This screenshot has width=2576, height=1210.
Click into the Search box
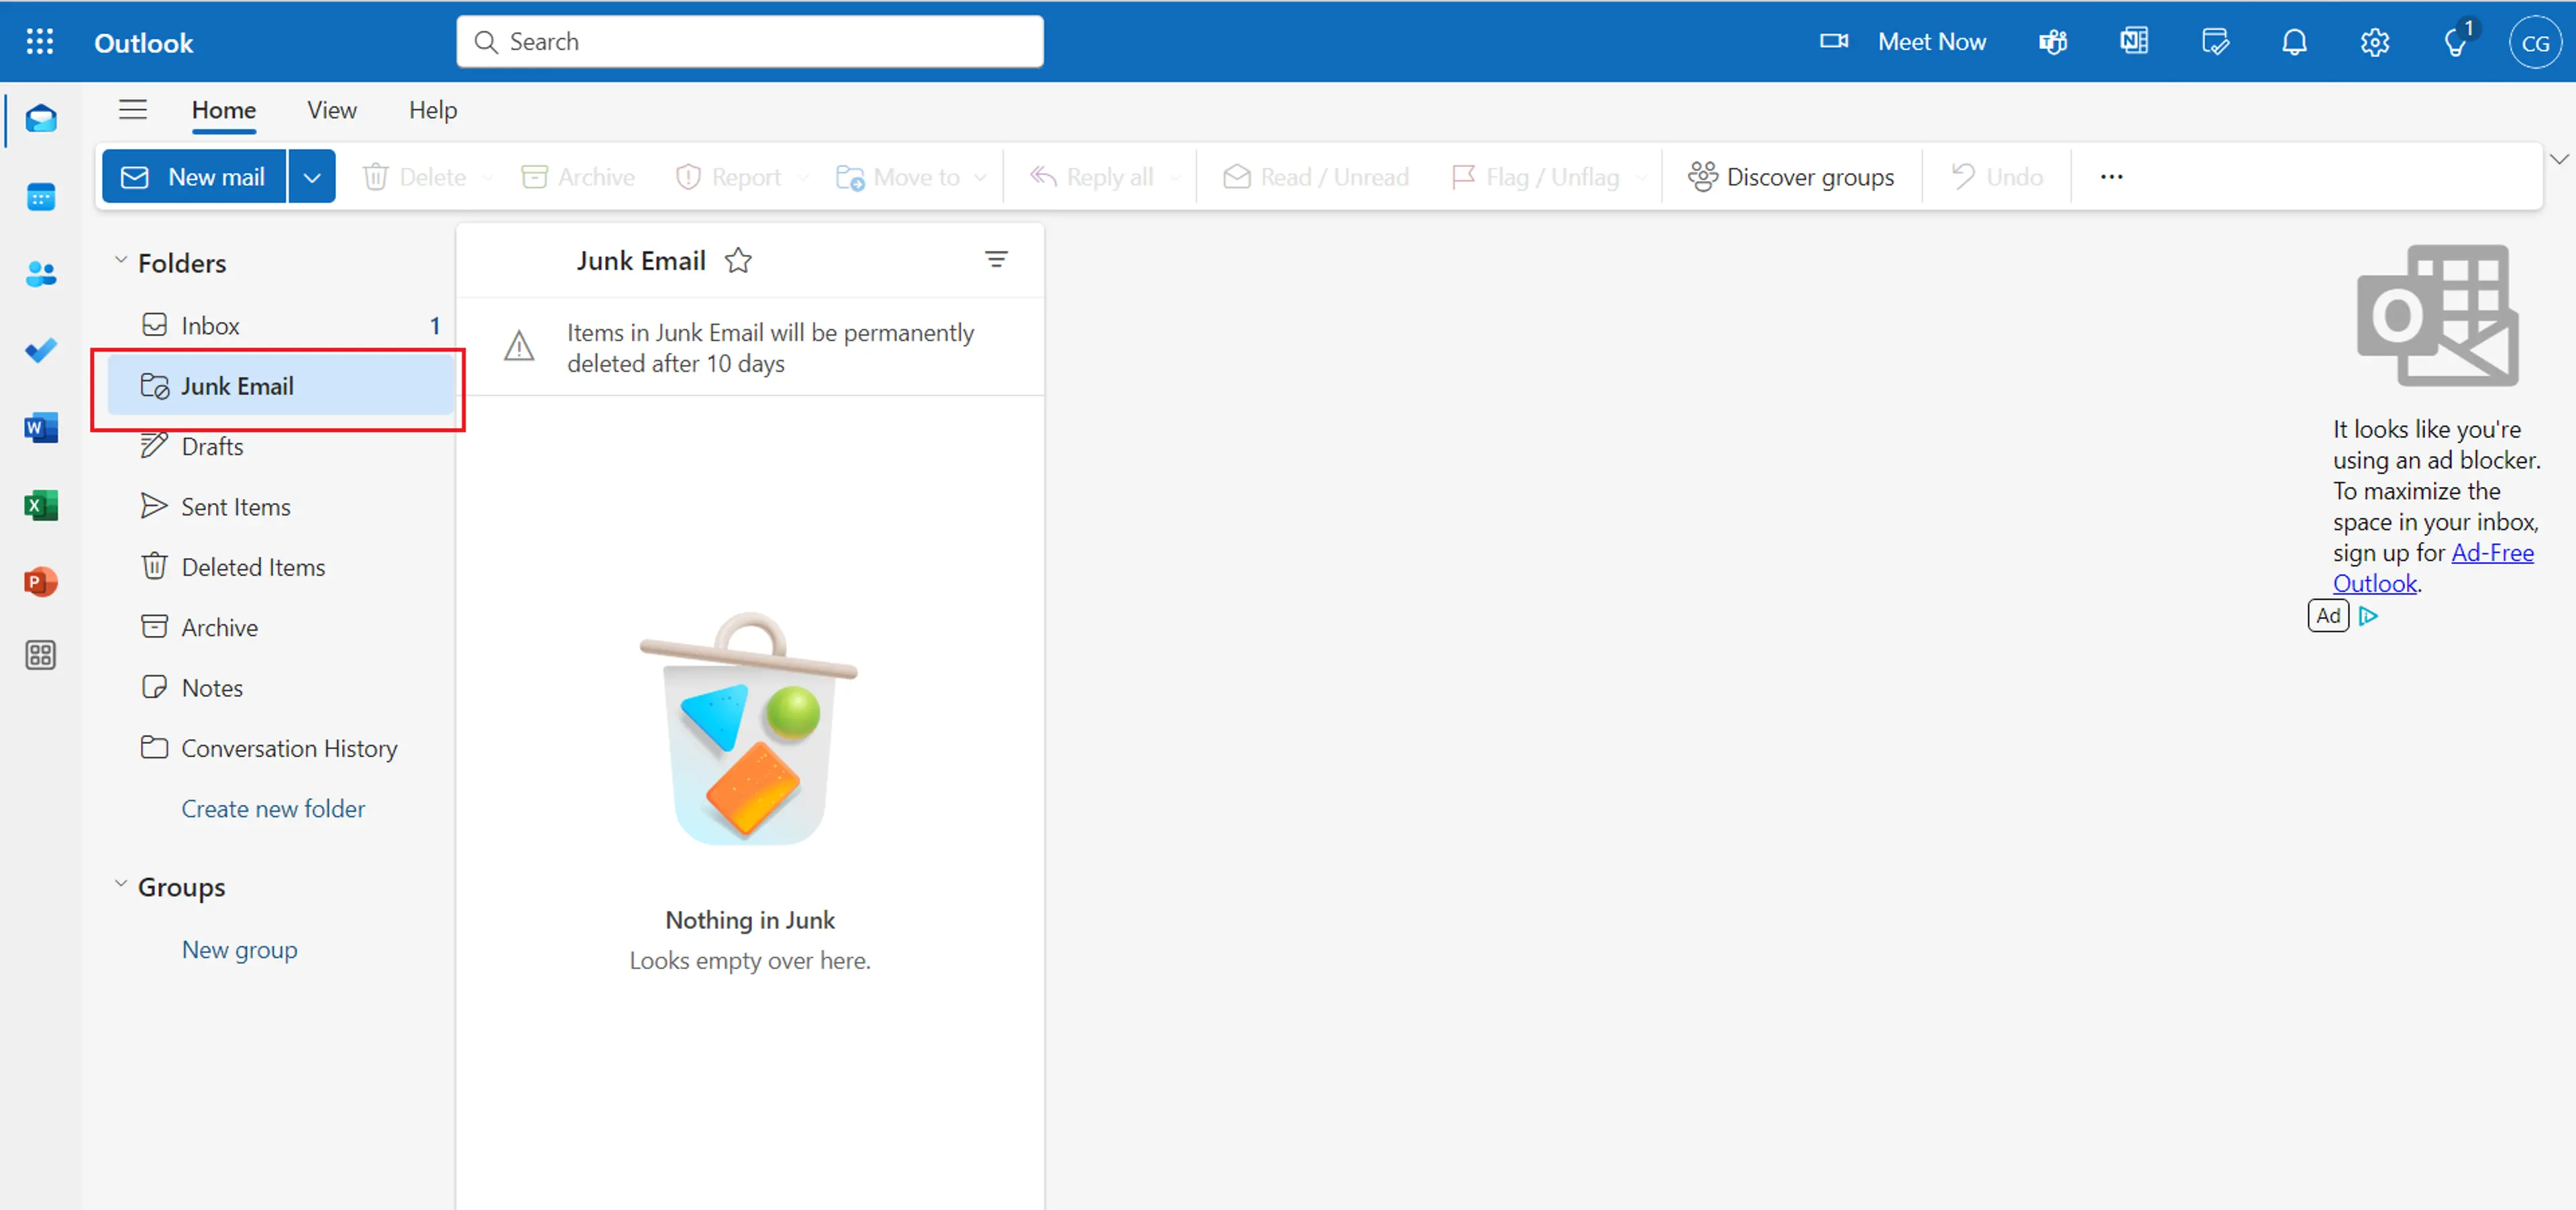coord(750,42)
